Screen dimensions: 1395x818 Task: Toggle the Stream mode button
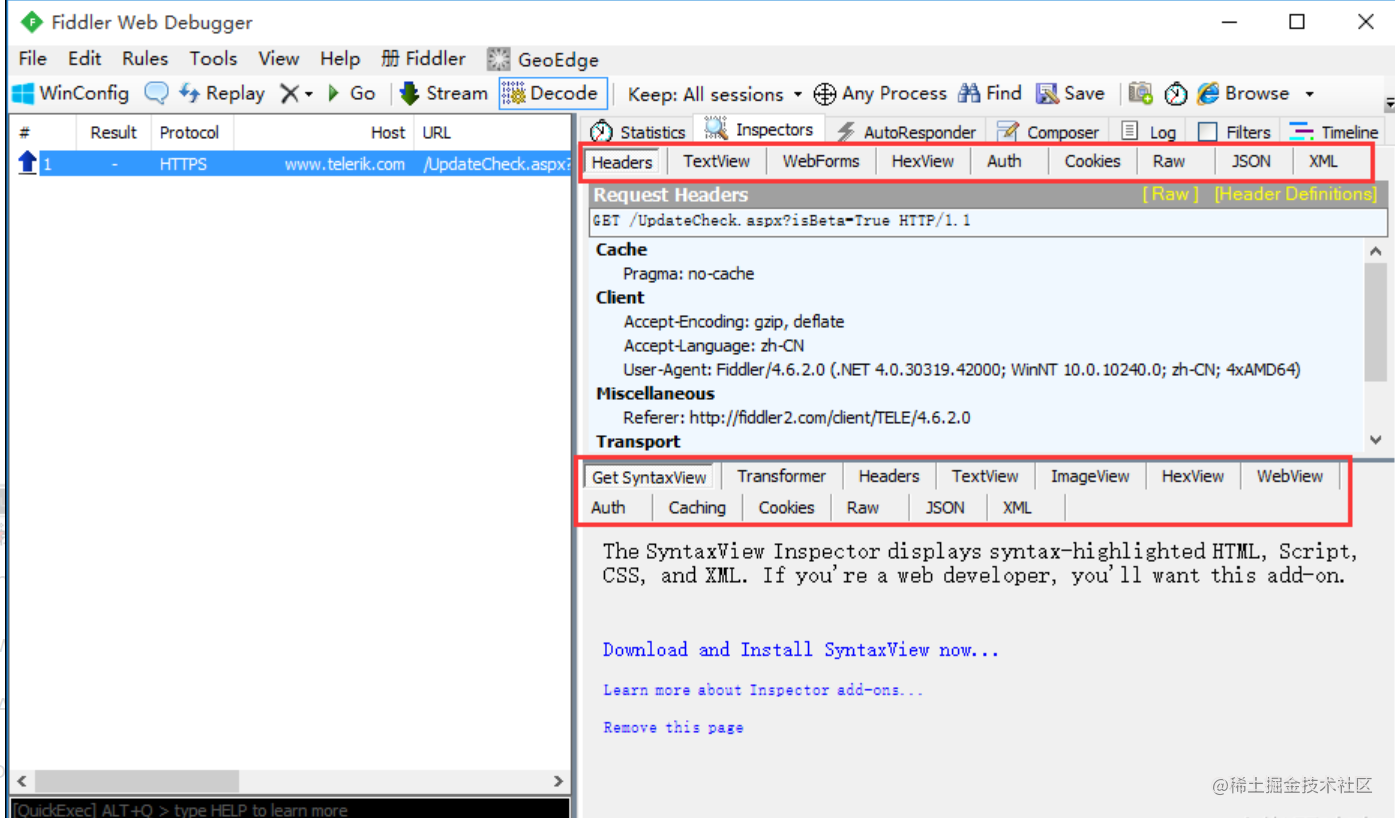pyautogui.click(x=443, y=94)
